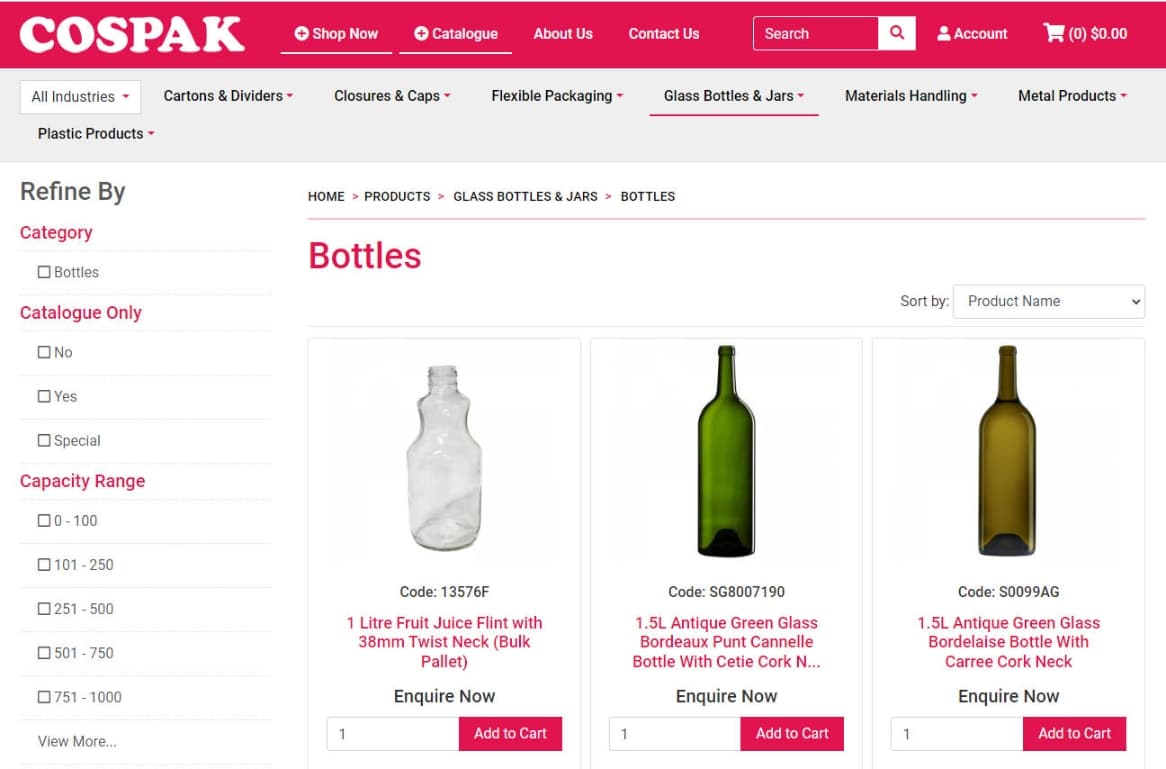Open the Bordelaise Bottle product link

coord(1008,642)
